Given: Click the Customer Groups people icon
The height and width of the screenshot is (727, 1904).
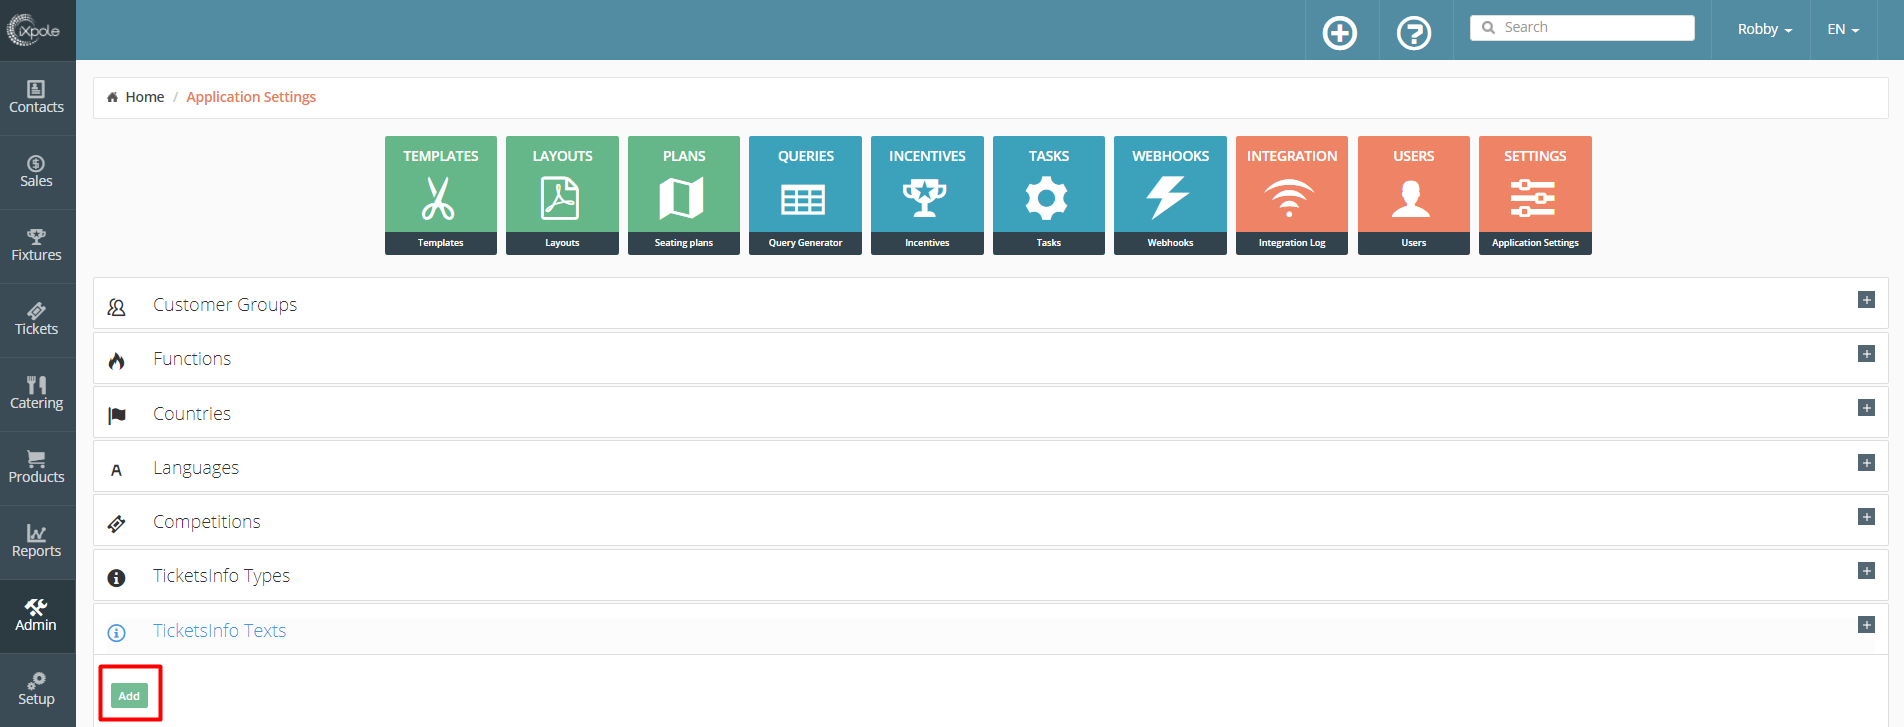Looking at the screenshot, I should coord(116,307).
